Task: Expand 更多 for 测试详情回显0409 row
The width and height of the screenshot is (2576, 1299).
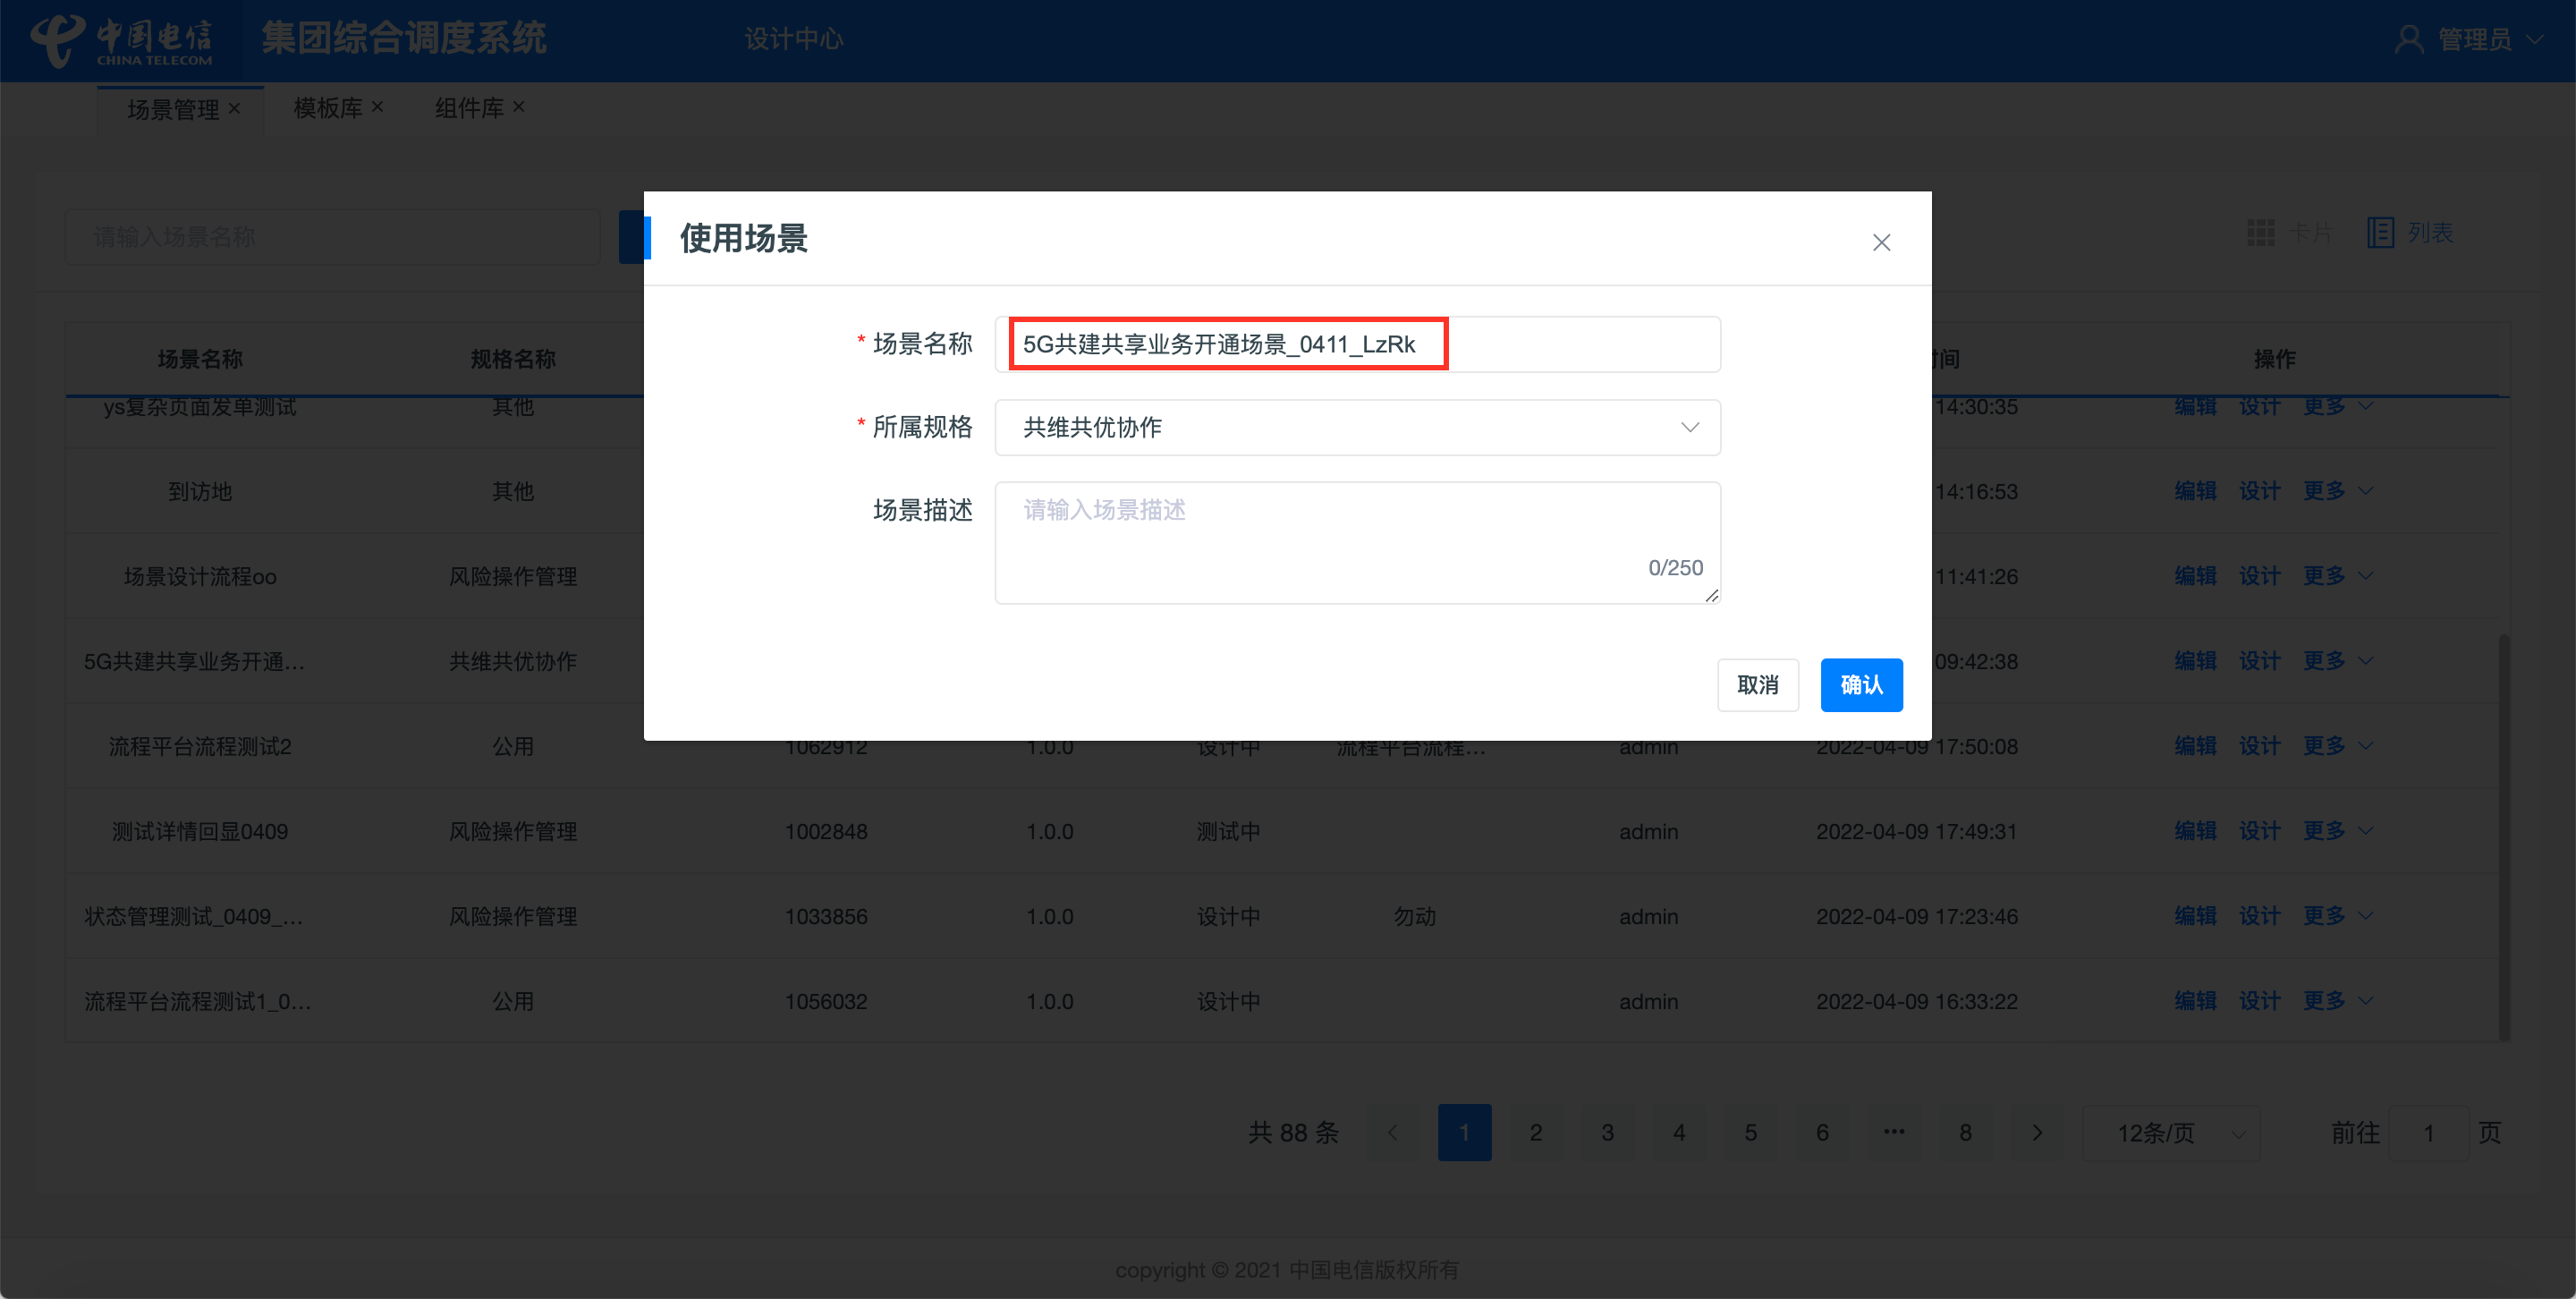Action: click(x=2337, y=831)
